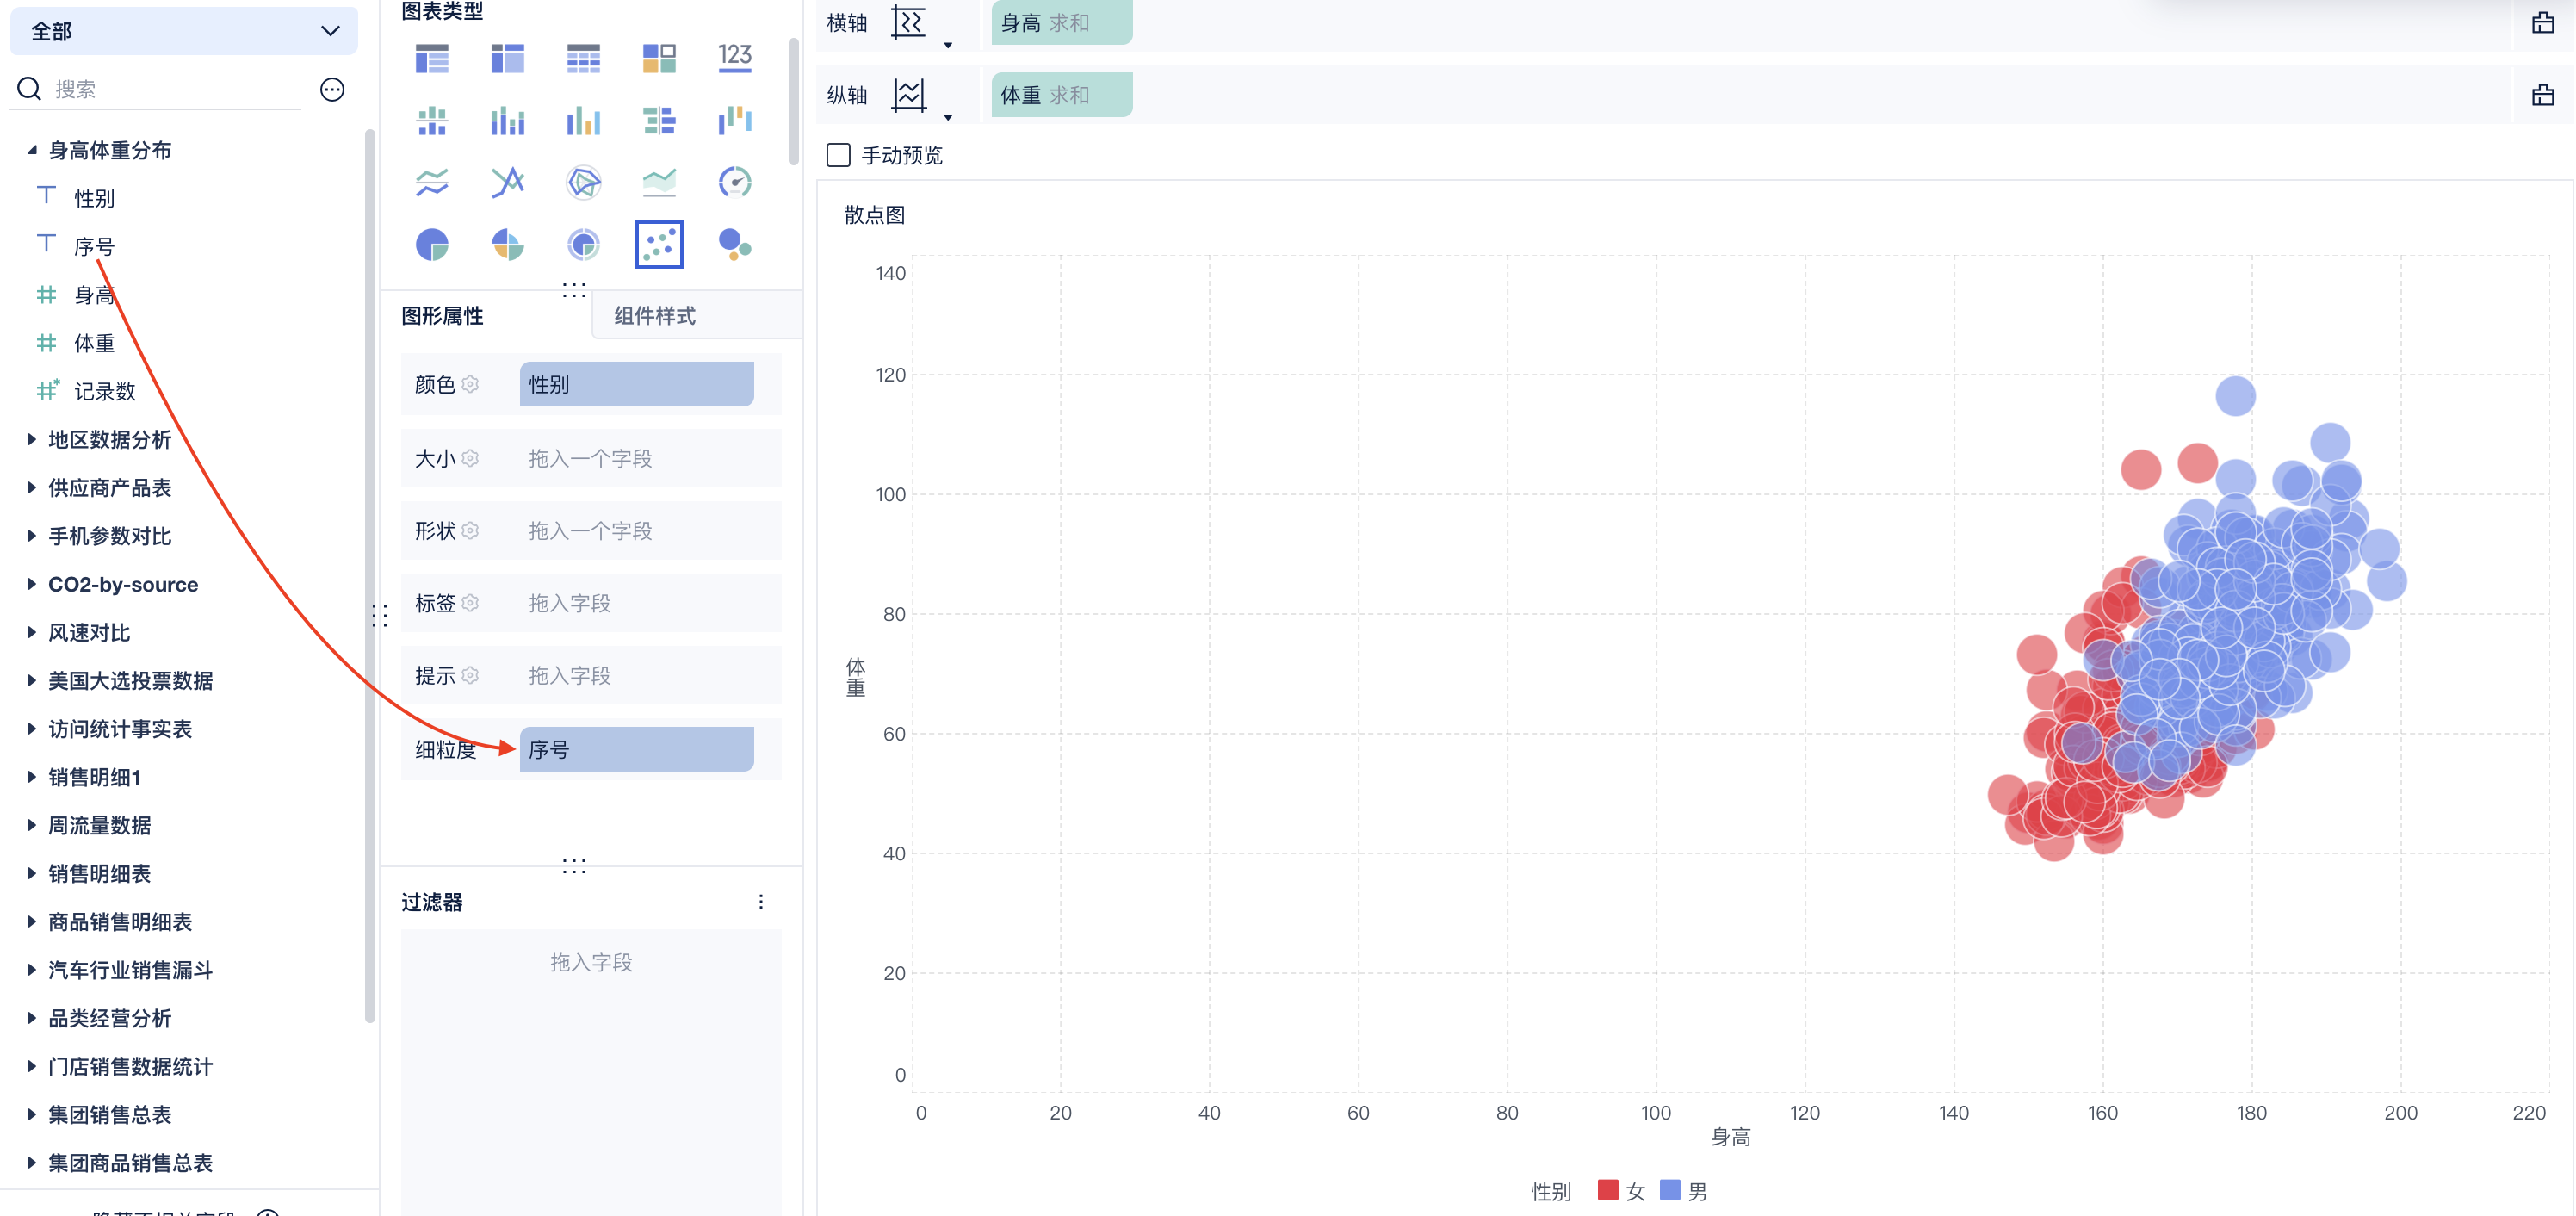Enable the 手动预览 checkbox

[x=838, y=155]
